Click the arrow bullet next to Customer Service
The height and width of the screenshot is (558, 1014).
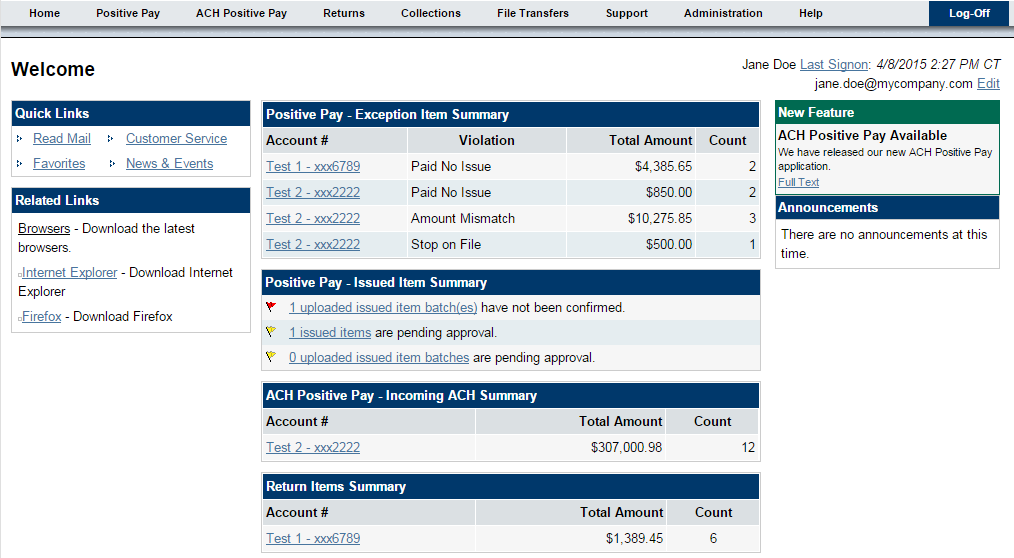point(111,139)
